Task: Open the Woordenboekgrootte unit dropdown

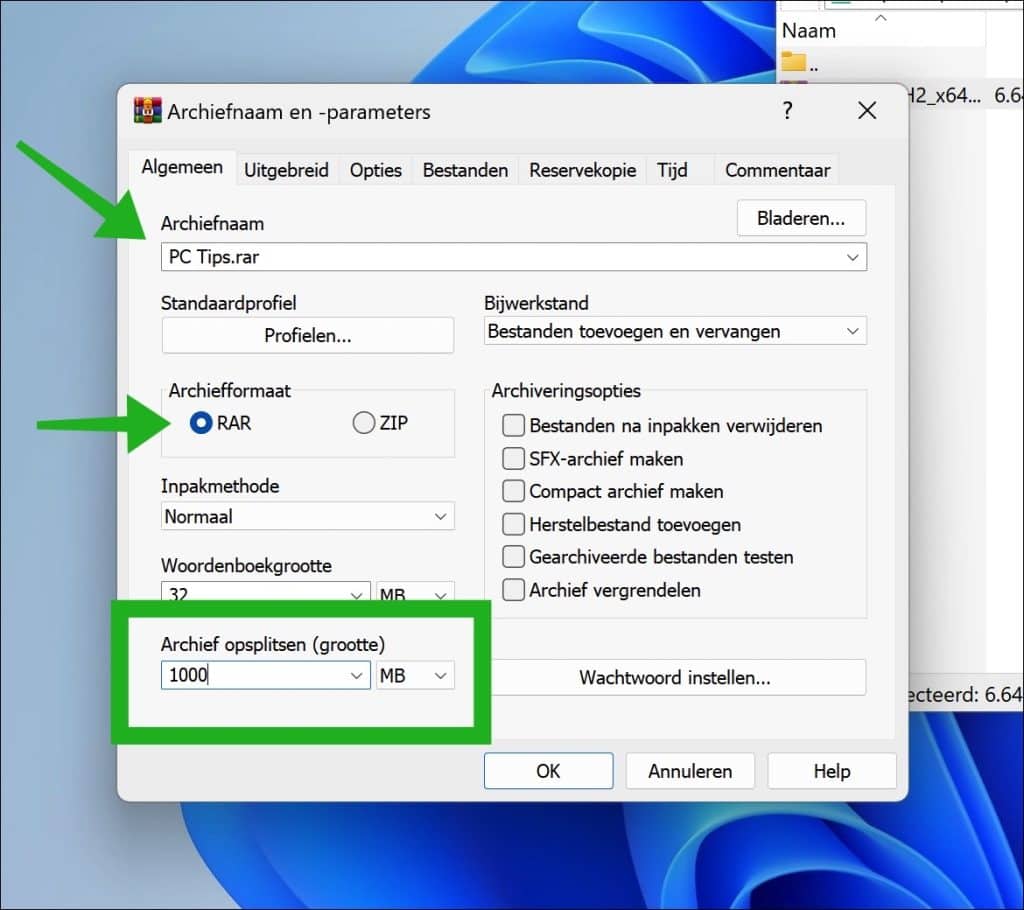Action: (x=415, y=593)
